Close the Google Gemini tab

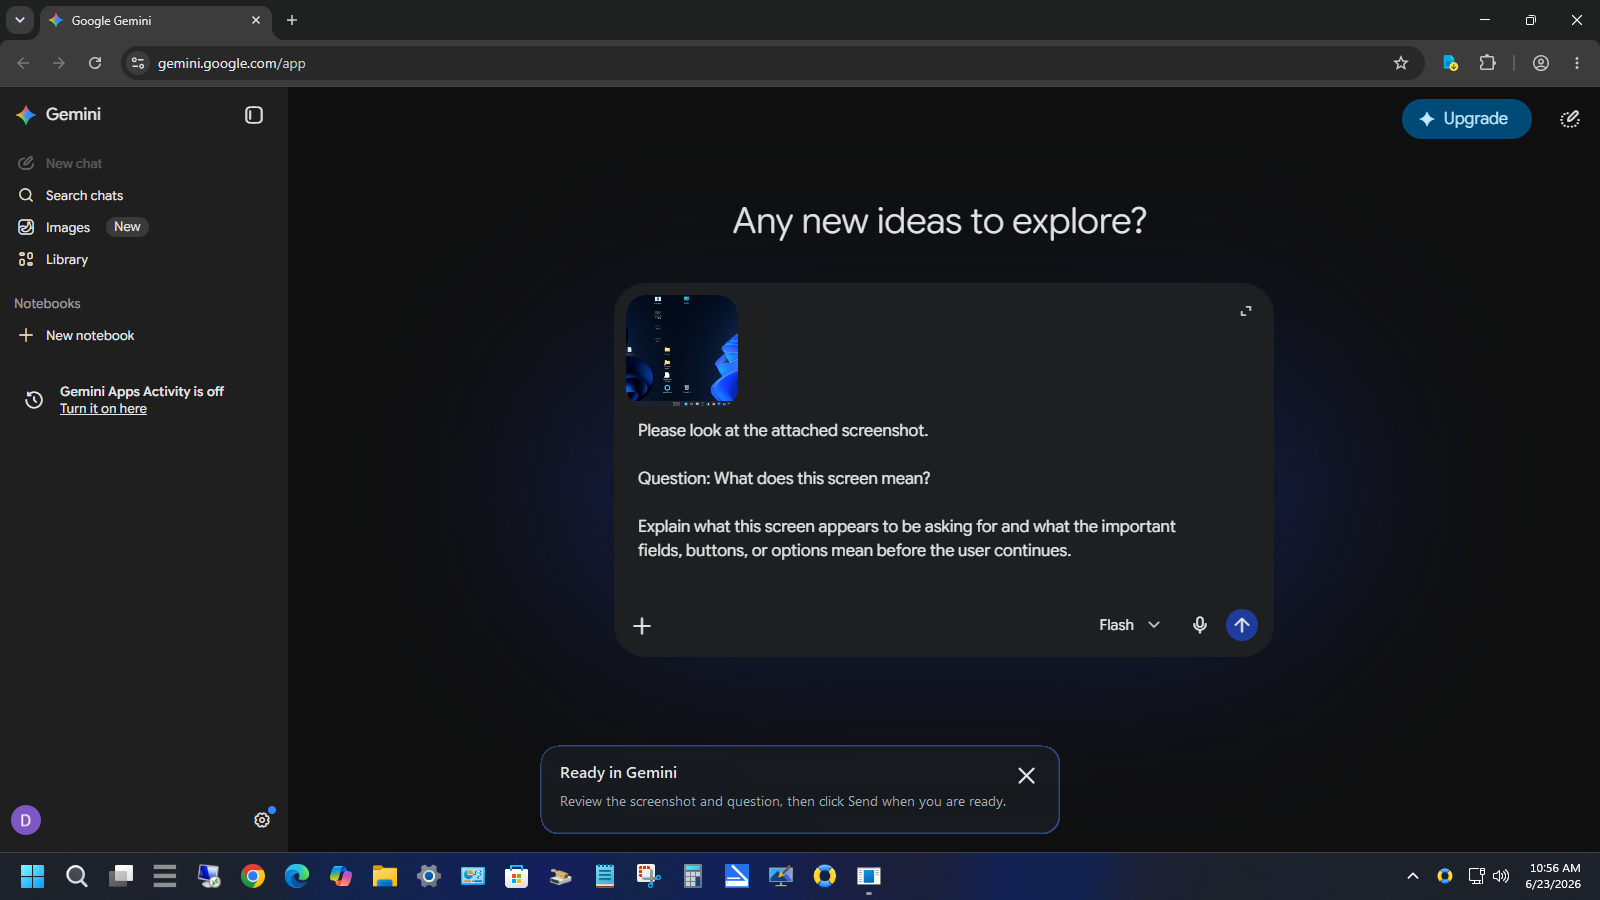[x=256, y=20]
